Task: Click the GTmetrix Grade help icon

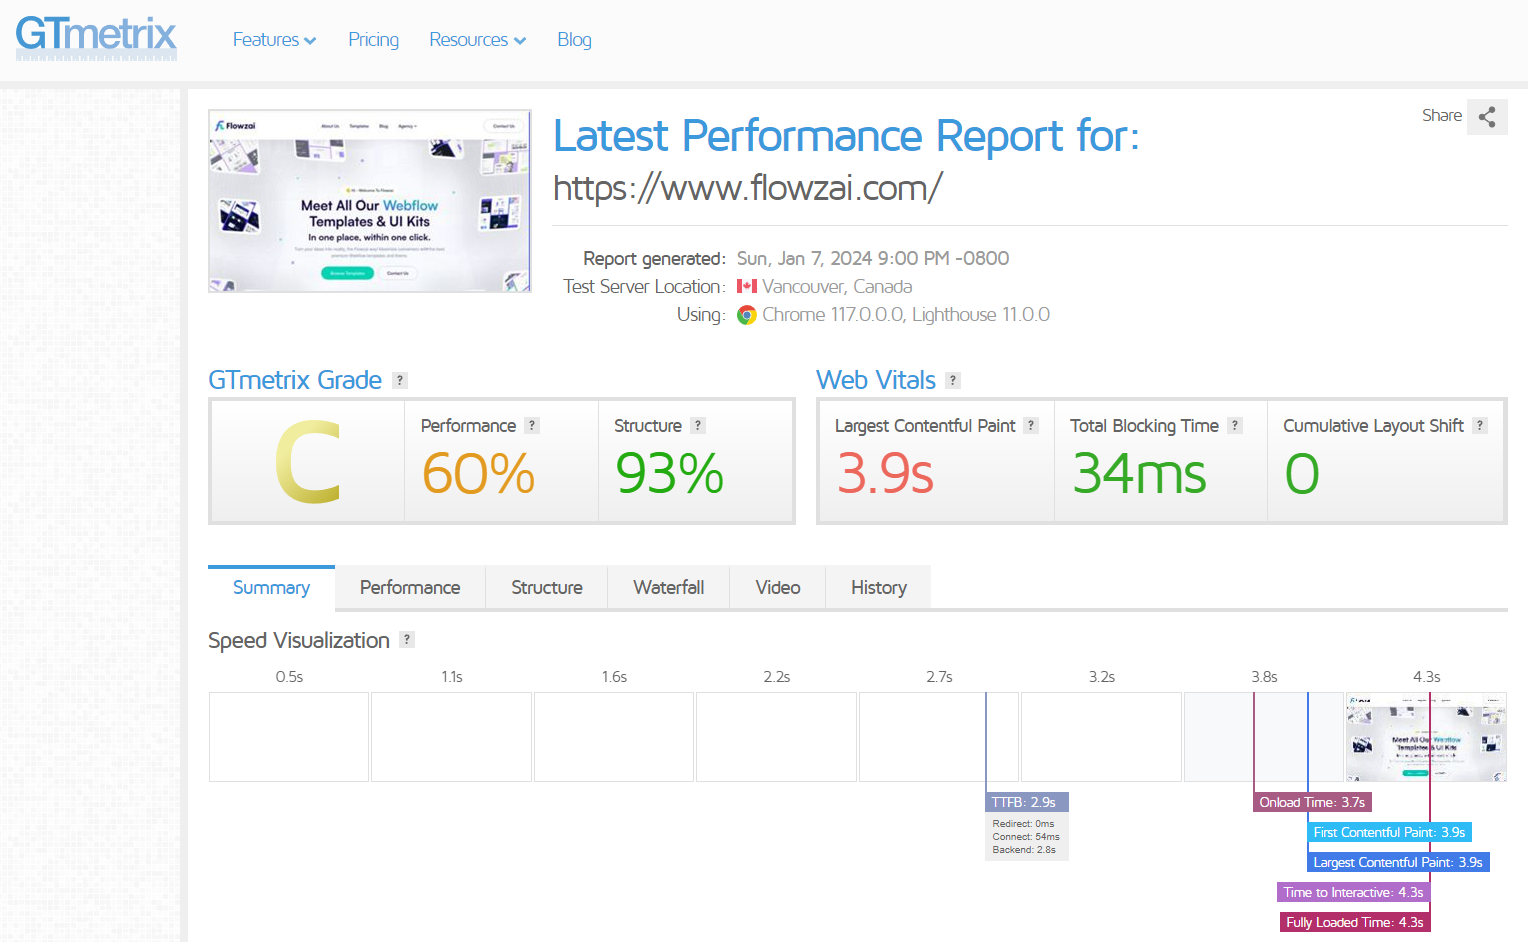Action: pyautogui.click(x=400, y=380)
